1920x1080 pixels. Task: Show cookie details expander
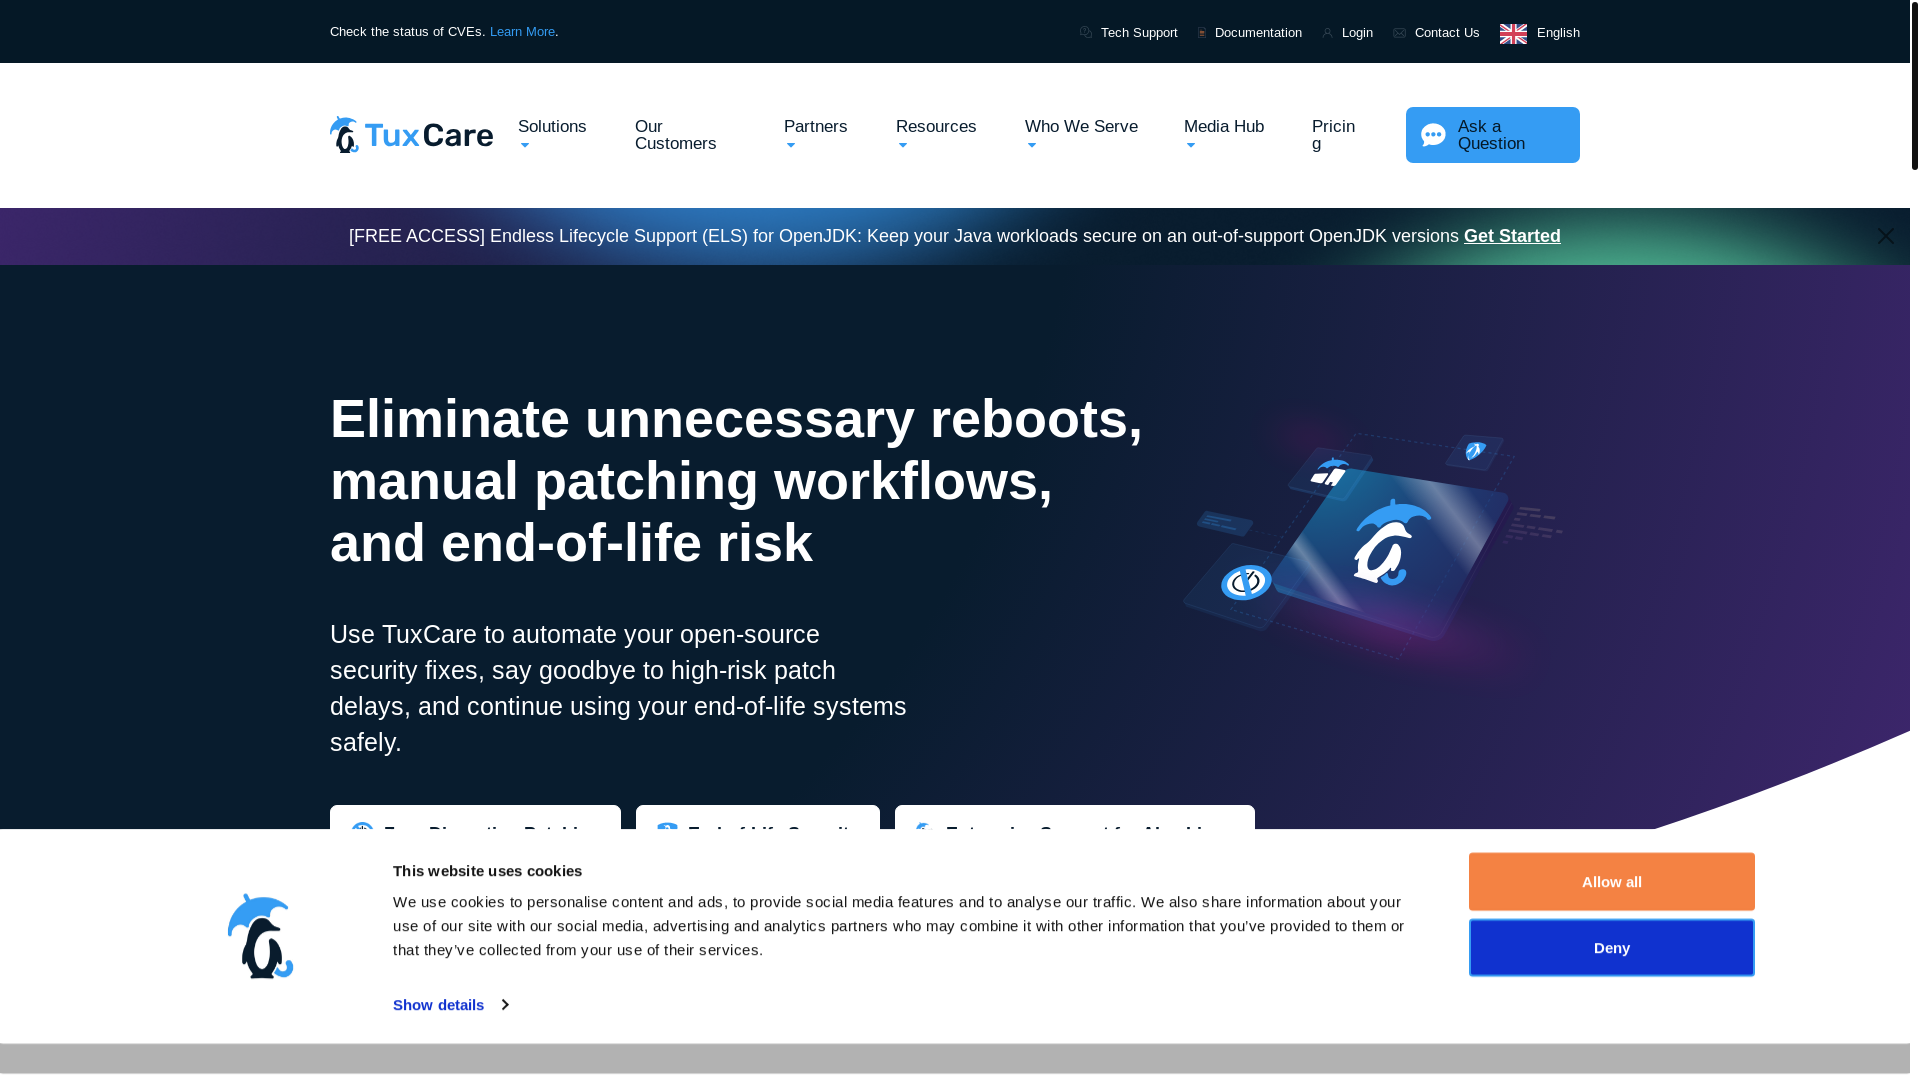(x=450, y=1005)
